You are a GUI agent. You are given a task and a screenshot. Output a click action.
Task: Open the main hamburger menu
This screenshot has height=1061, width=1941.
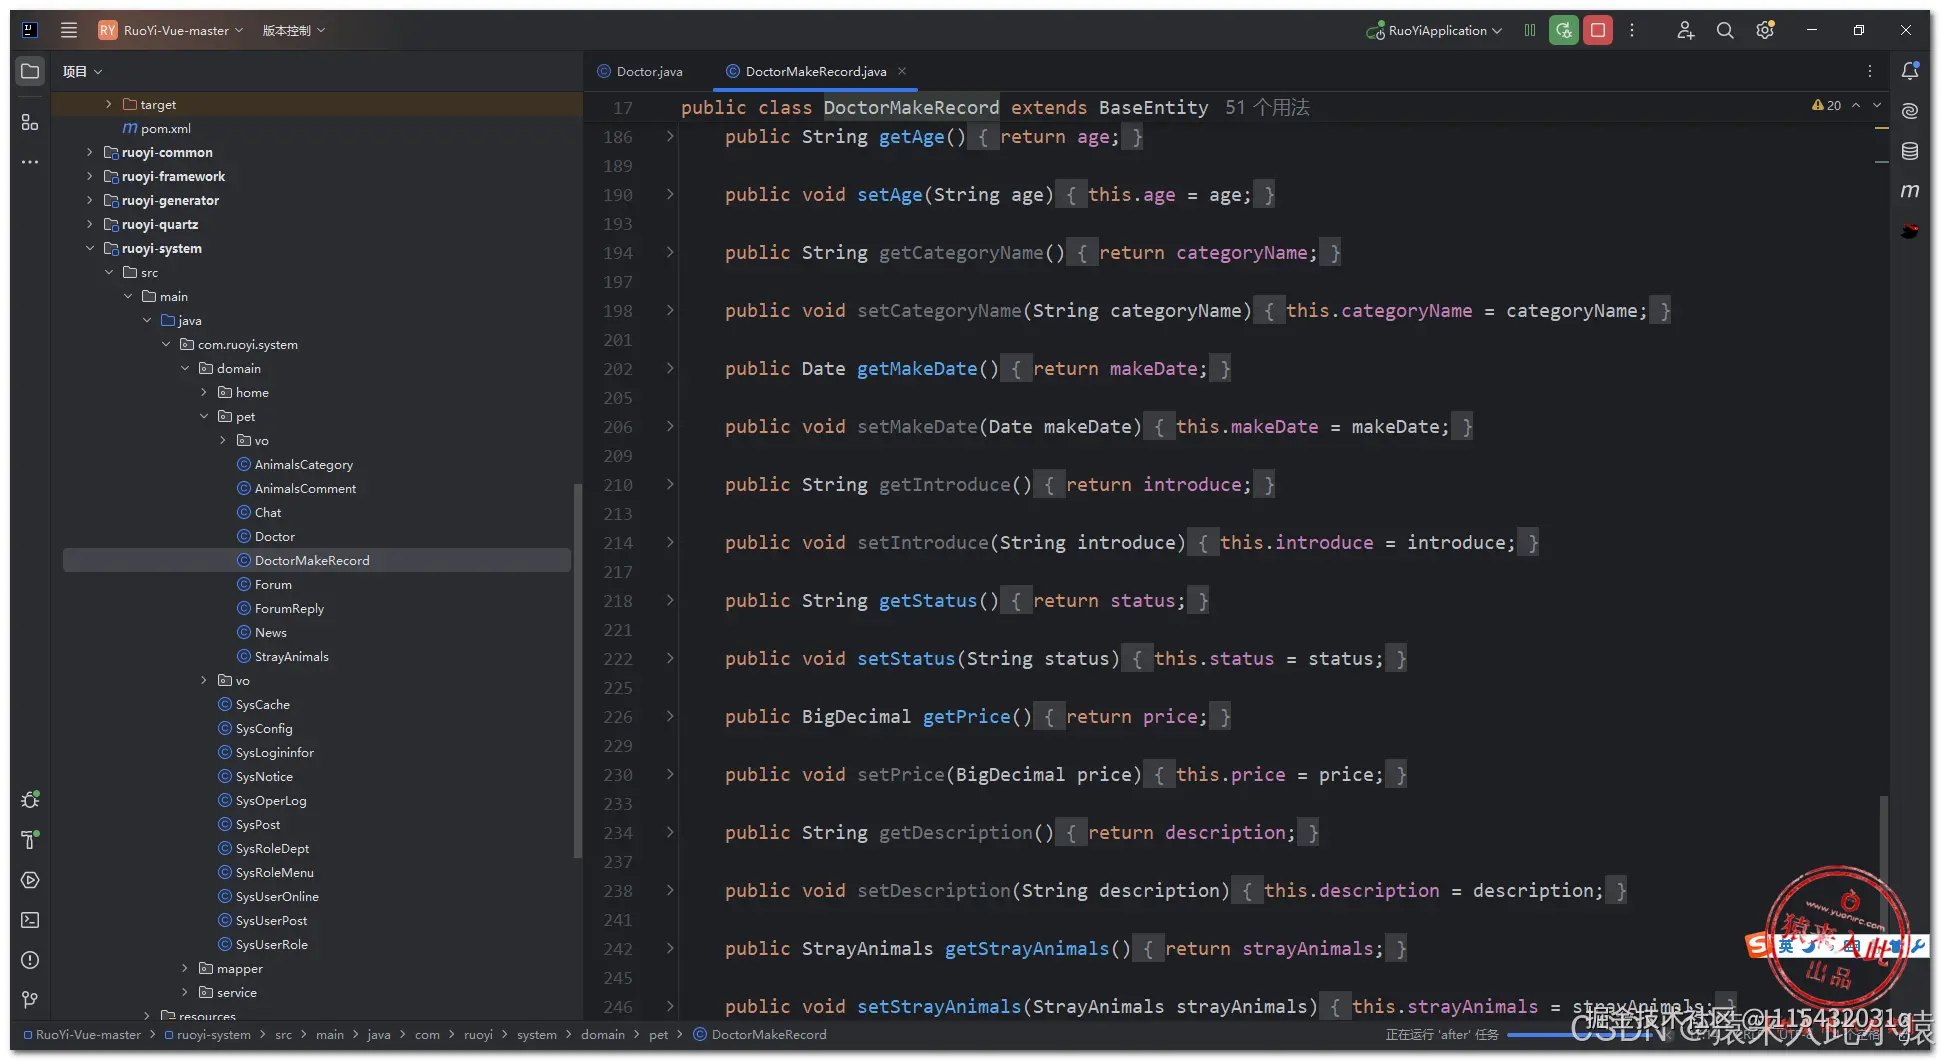(x=69, y=30)
